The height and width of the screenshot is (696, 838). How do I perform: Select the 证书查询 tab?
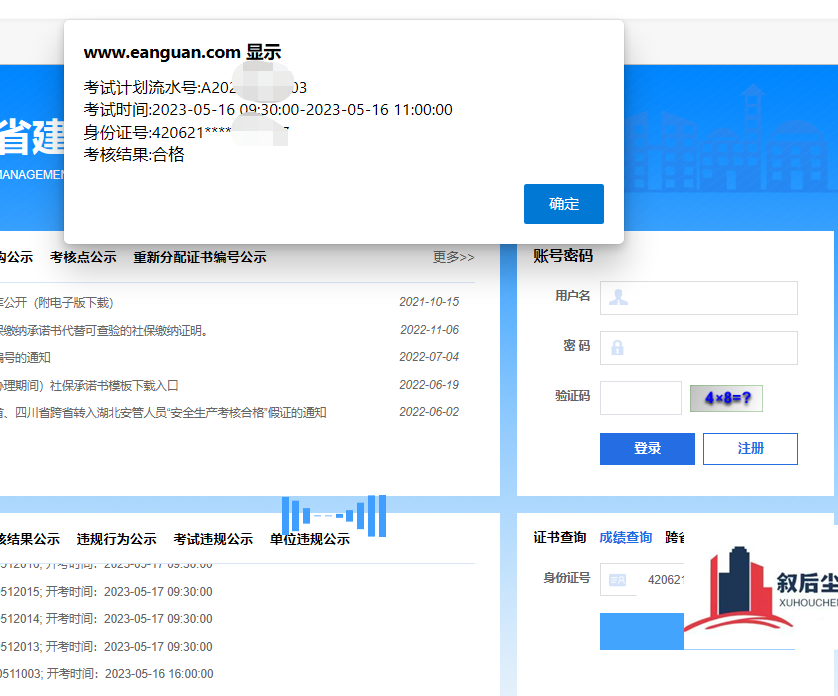(559, 538)
